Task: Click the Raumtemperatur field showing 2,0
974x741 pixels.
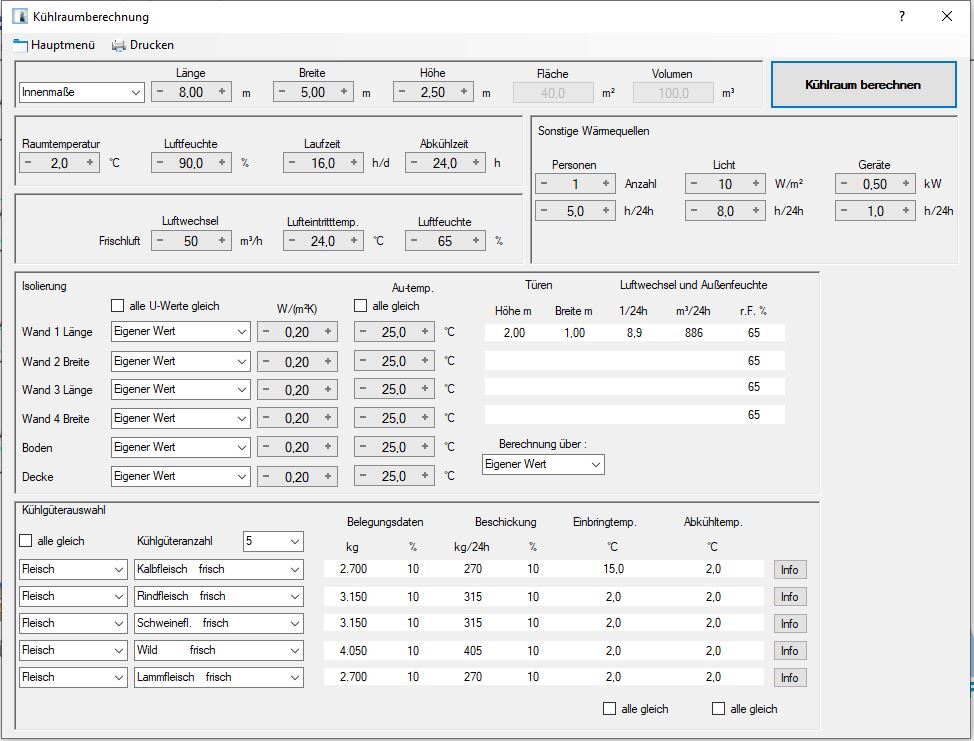Action: 59,163
